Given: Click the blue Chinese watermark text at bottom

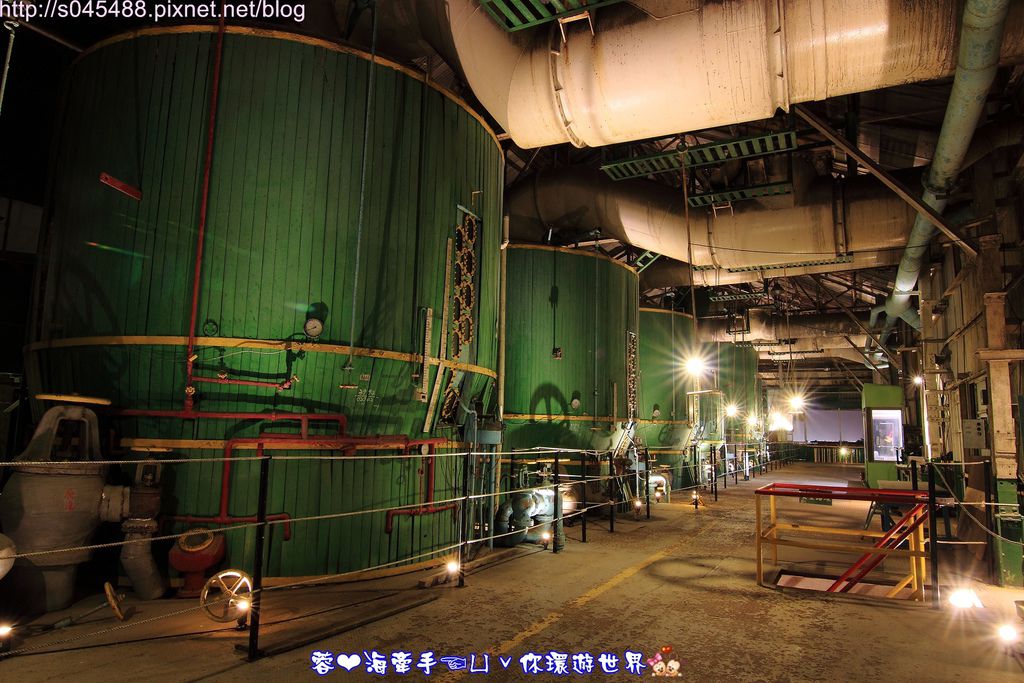Looking at the screenshot, I should click(x=478, y=663).
